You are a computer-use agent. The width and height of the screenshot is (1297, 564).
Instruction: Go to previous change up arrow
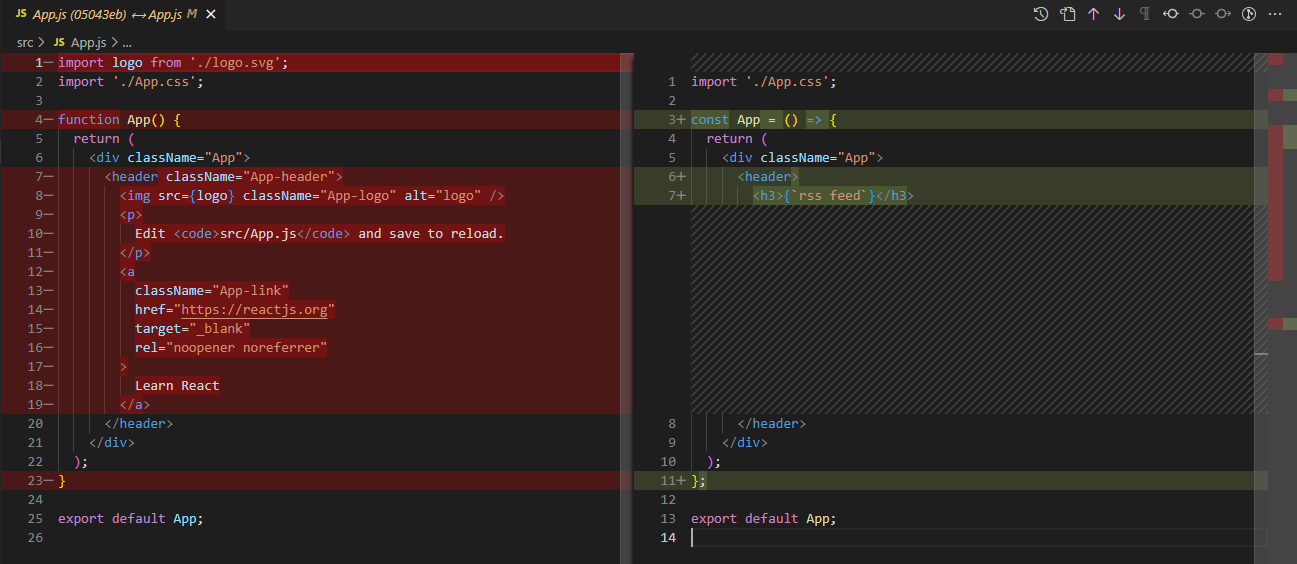1093,14
